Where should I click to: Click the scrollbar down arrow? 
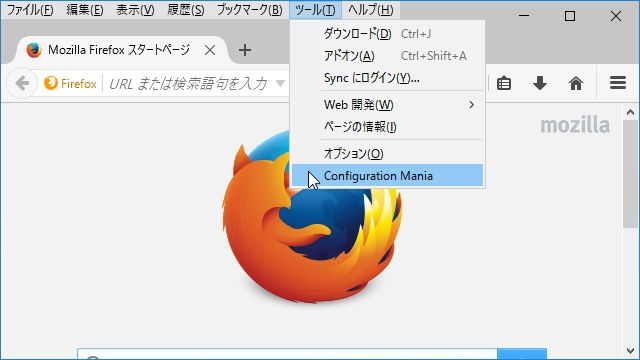(x=630, y=350)
